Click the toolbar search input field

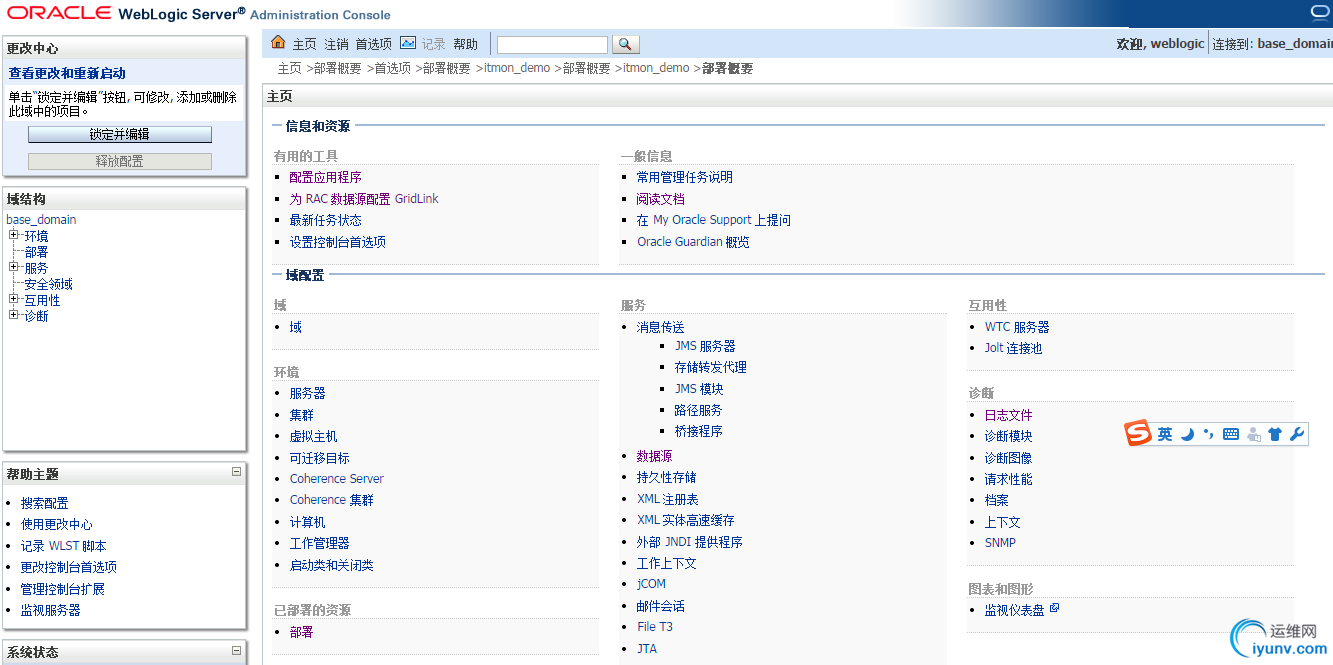pos(552,44)
